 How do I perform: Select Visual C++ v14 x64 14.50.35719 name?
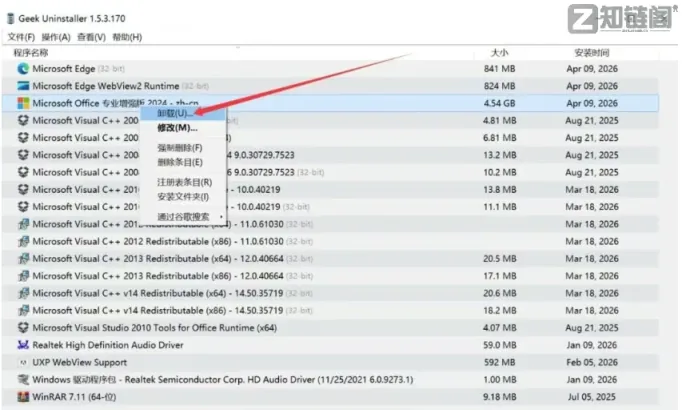click(x=158, y=293)
